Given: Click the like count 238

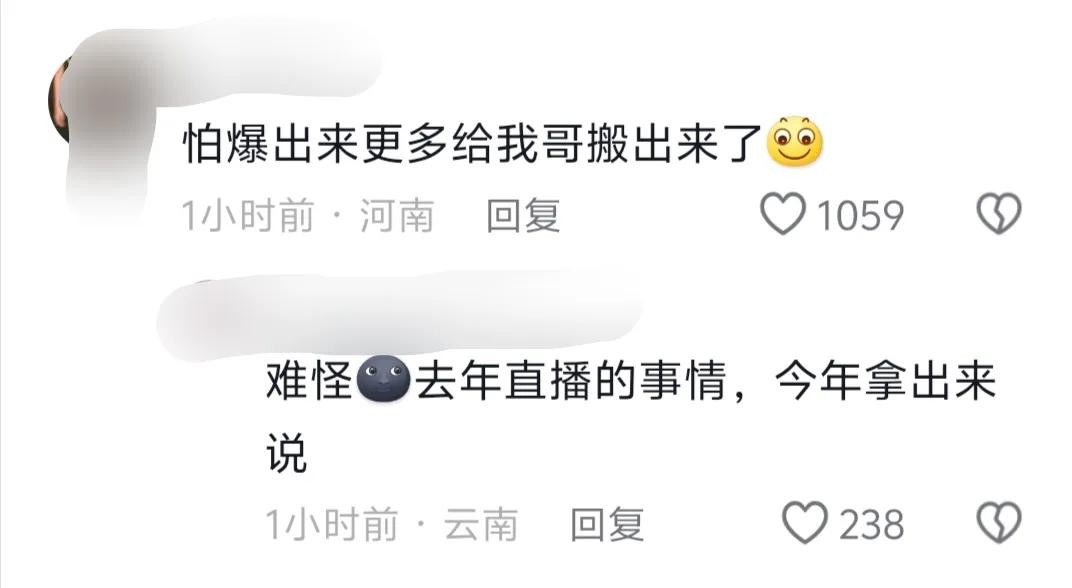Looking at the screenshot, I should coord(872,525).
